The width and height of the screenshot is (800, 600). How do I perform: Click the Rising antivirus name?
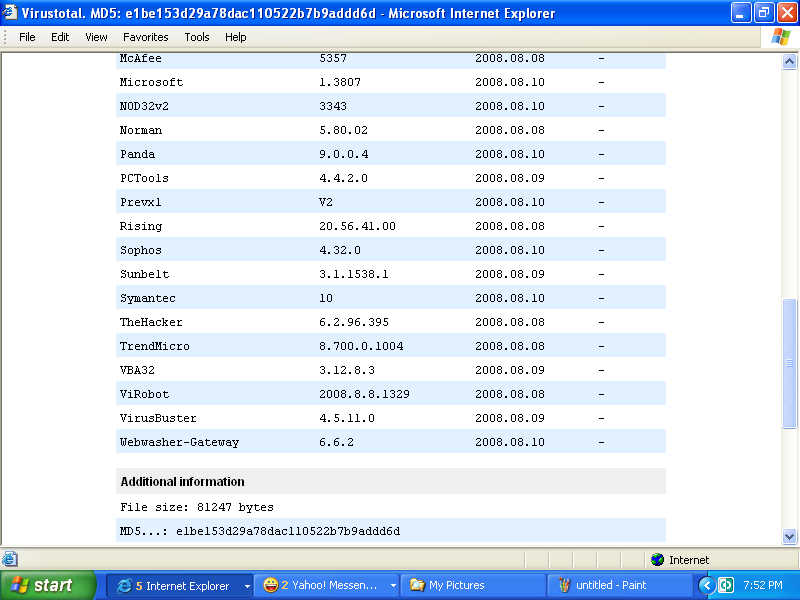click(141, 226)
